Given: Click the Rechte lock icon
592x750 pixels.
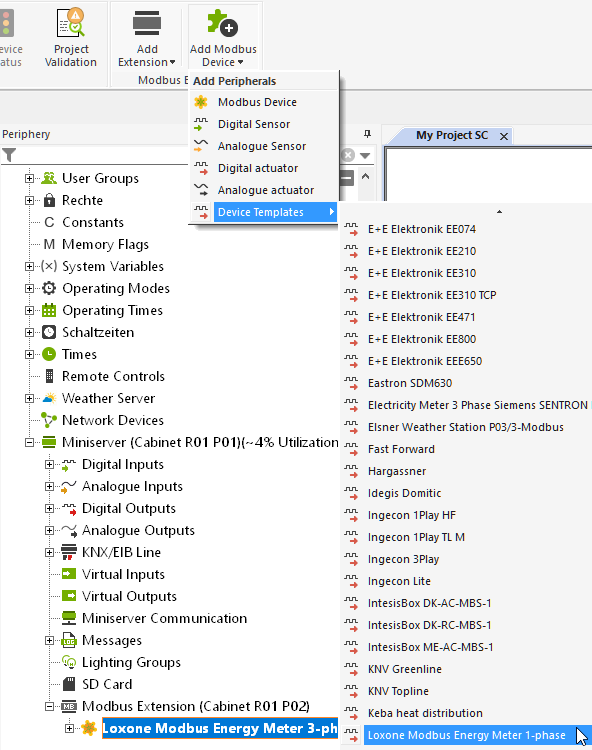Looking at the screenshot, I should click(49, 200).
